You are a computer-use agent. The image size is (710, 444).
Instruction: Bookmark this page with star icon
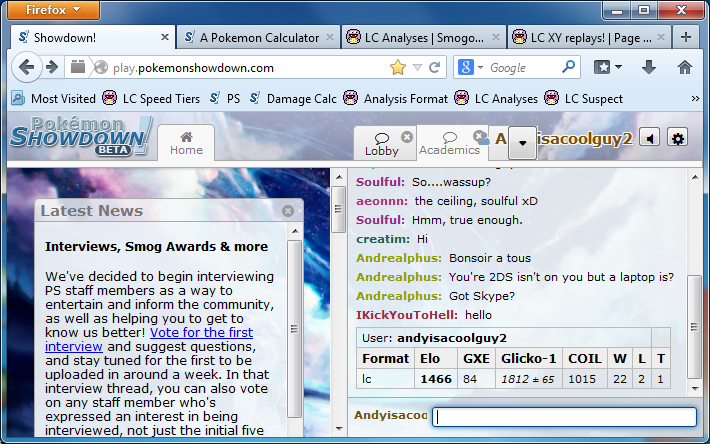(x=398, y=67)
